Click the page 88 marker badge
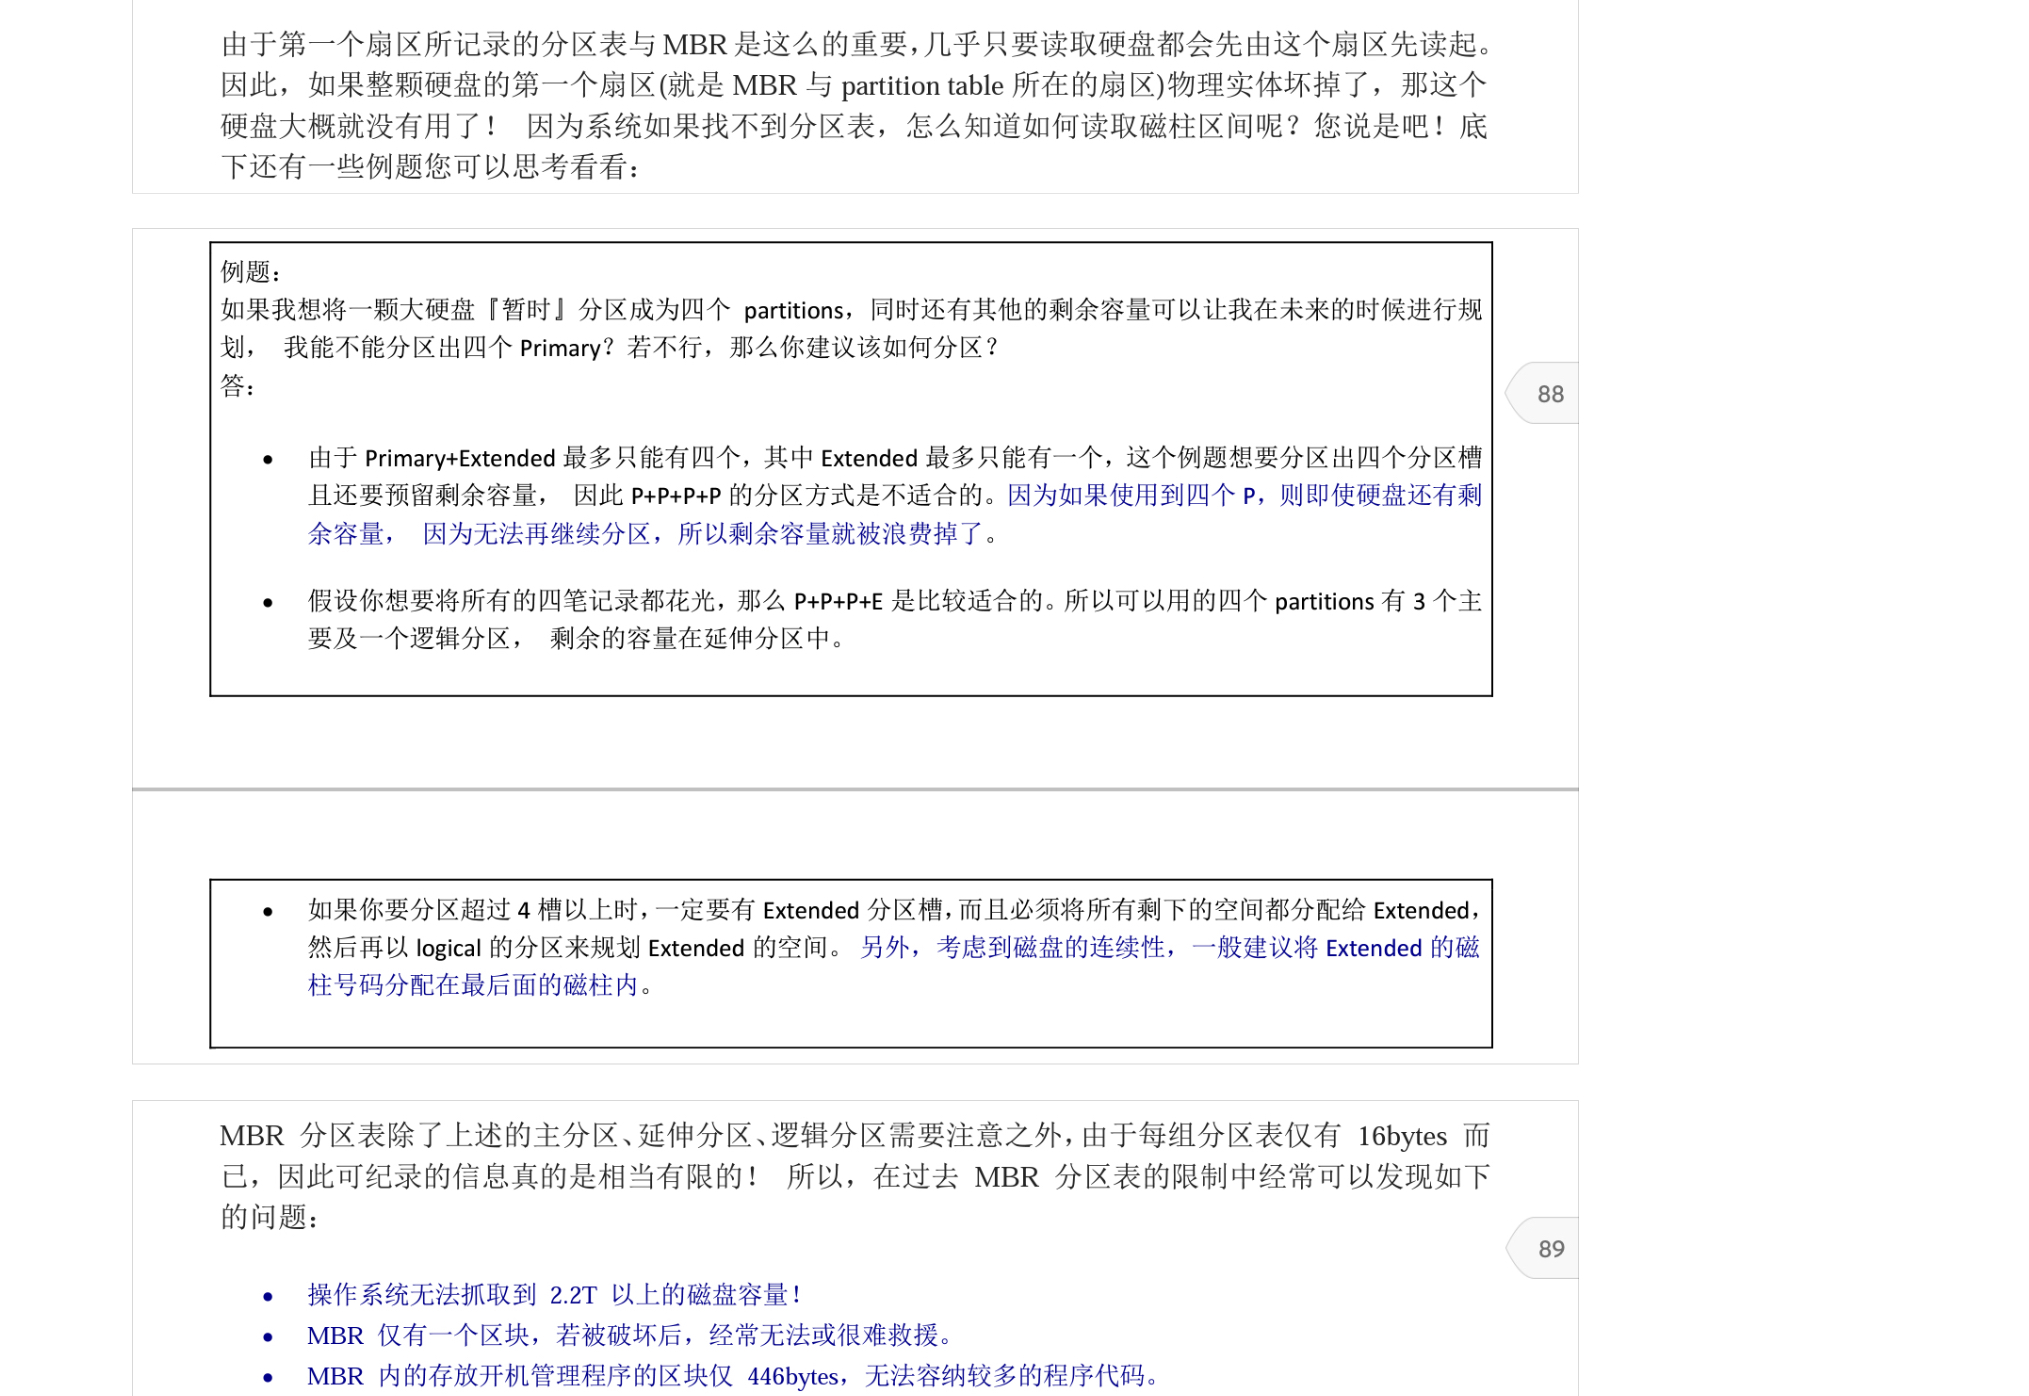 1548,394
